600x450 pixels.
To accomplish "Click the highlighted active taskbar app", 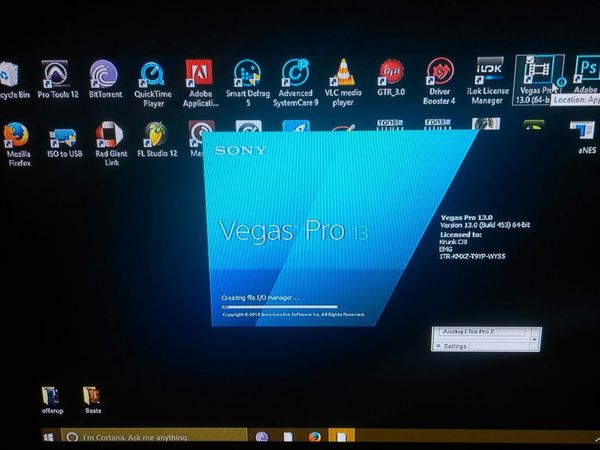I will (342, 437).
